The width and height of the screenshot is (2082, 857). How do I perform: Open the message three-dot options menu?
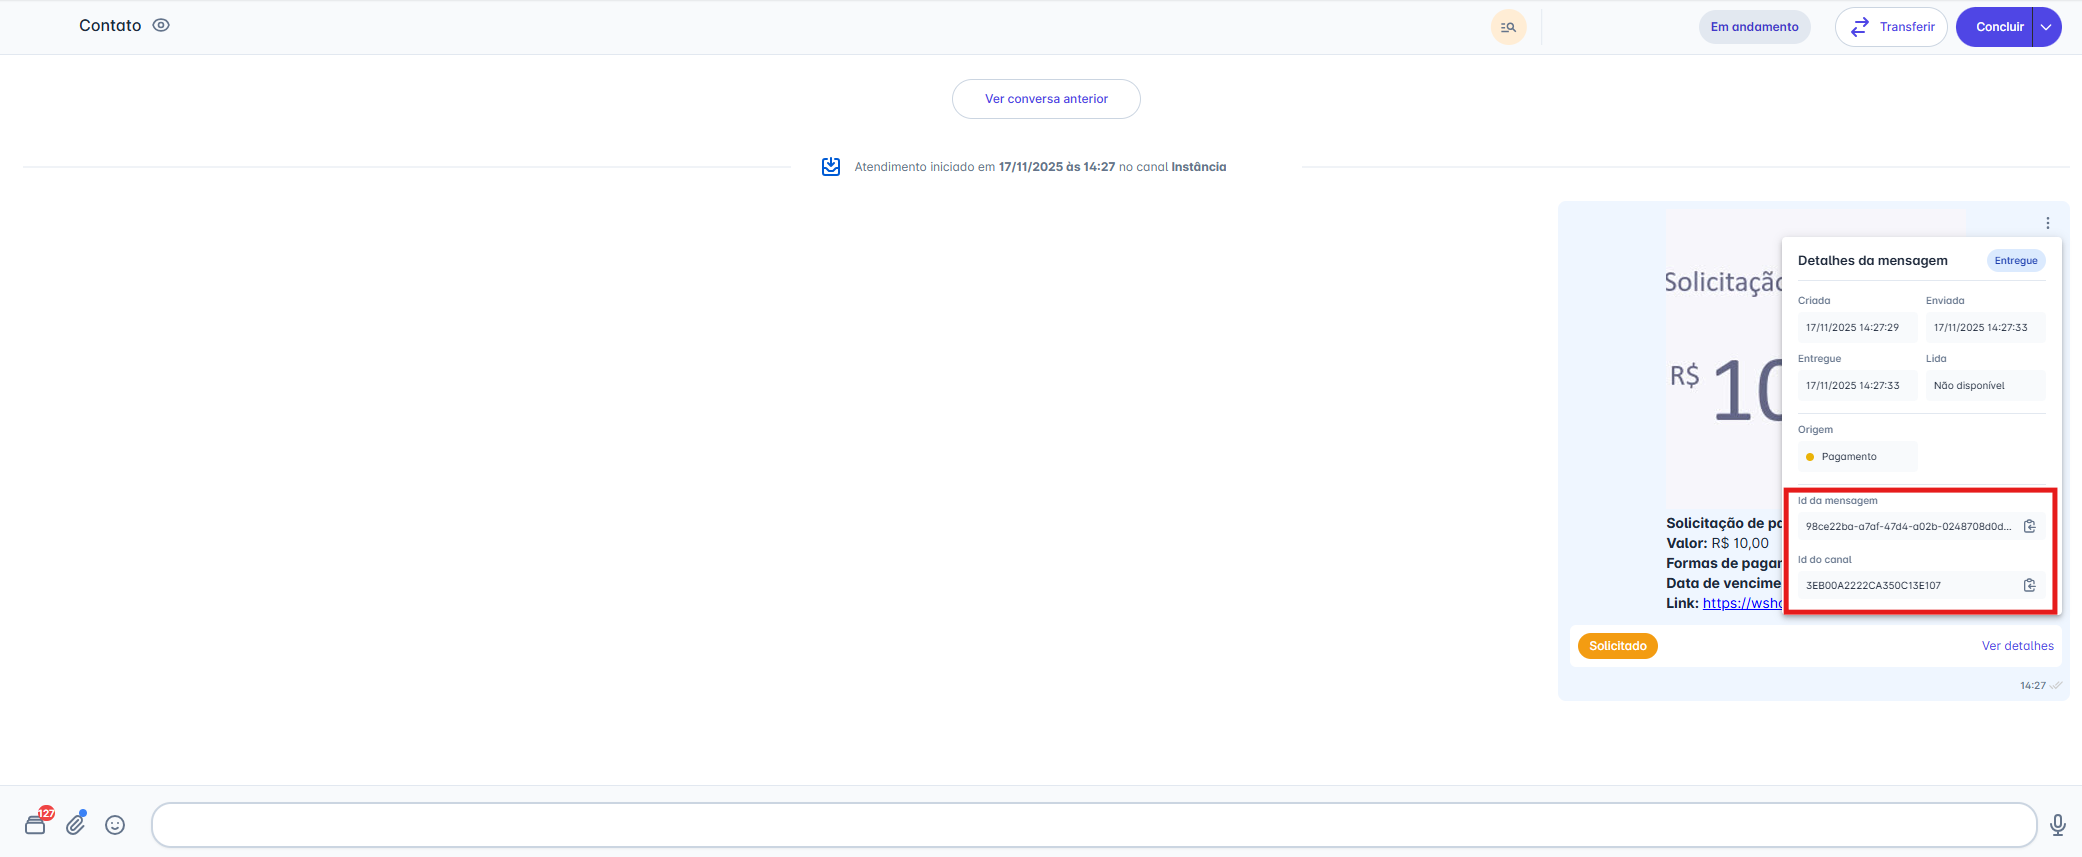pos(2047,223)
